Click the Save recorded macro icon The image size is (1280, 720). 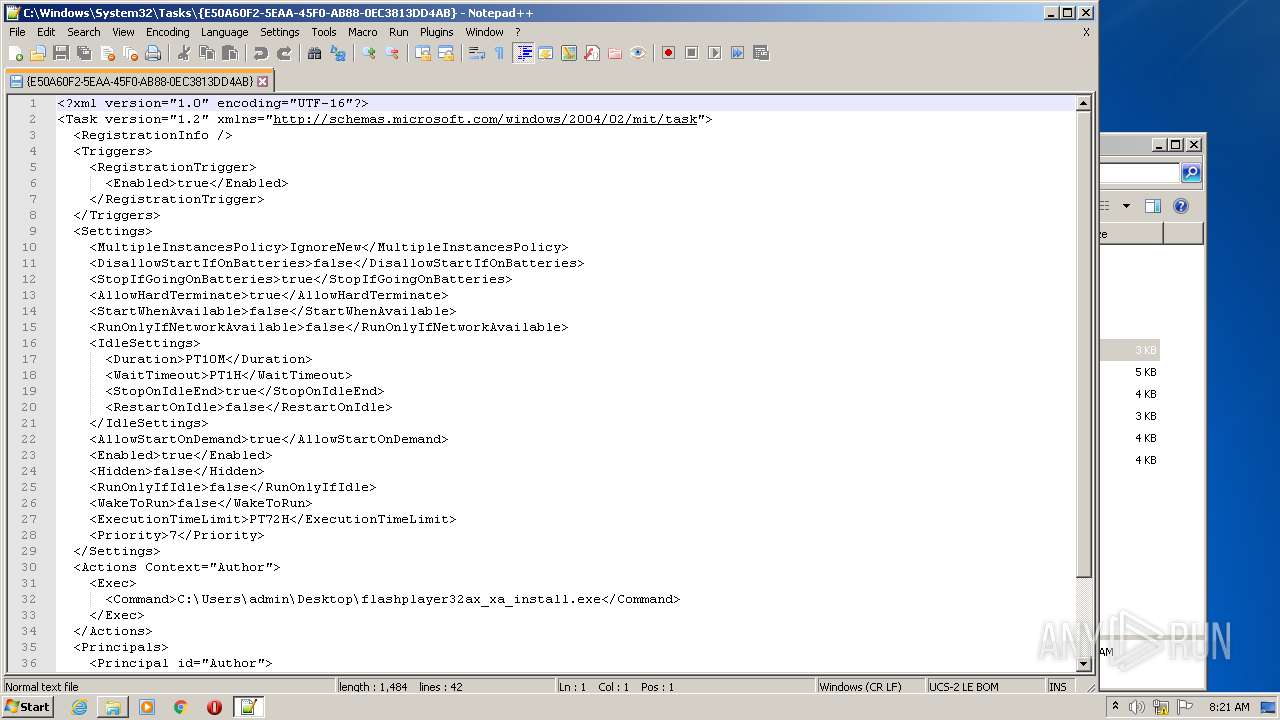coord(760,53)
